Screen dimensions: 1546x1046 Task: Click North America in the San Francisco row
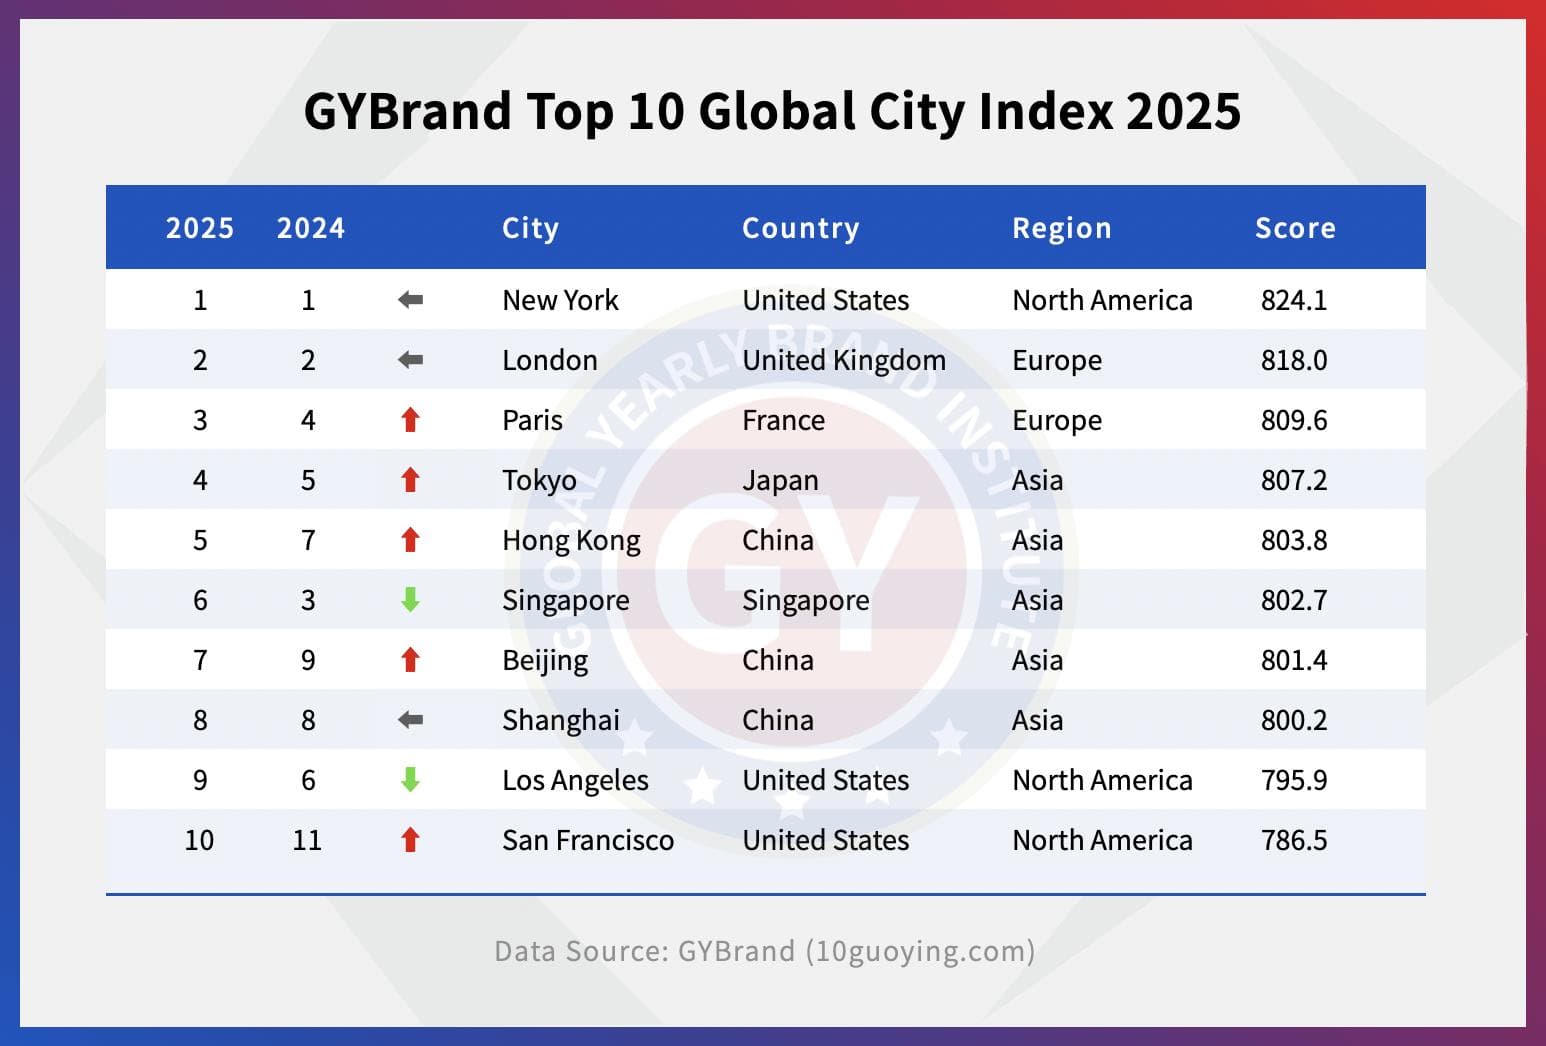point(1102,840)
